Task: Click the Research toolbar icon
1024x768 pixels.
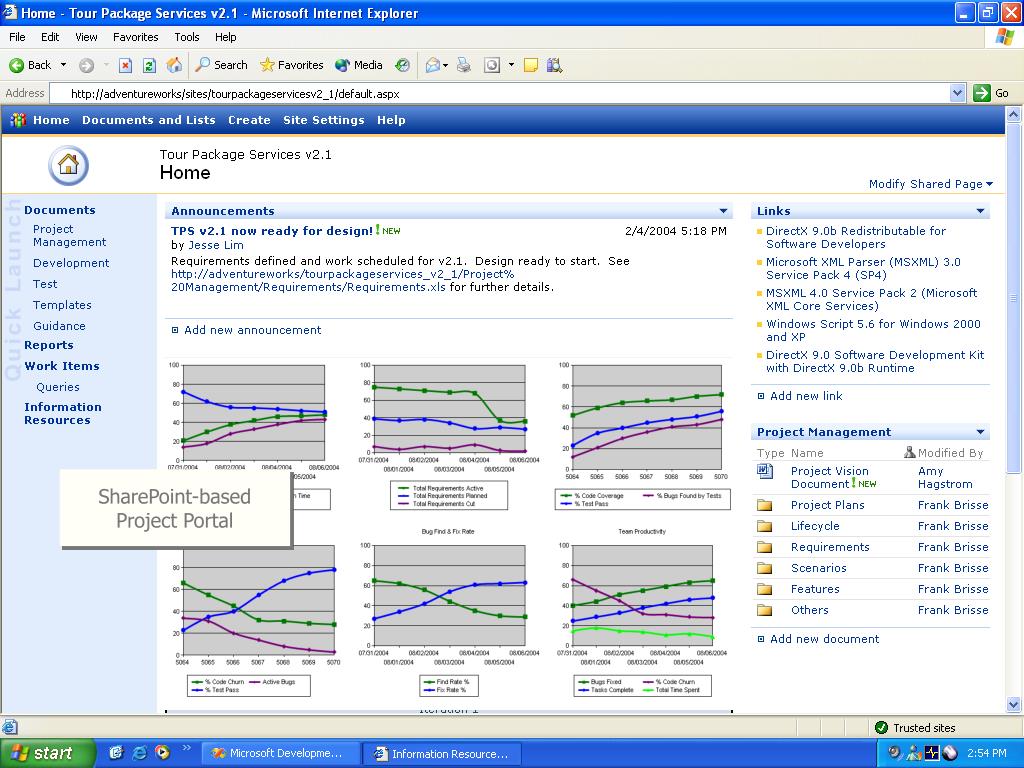Action: 554,65
